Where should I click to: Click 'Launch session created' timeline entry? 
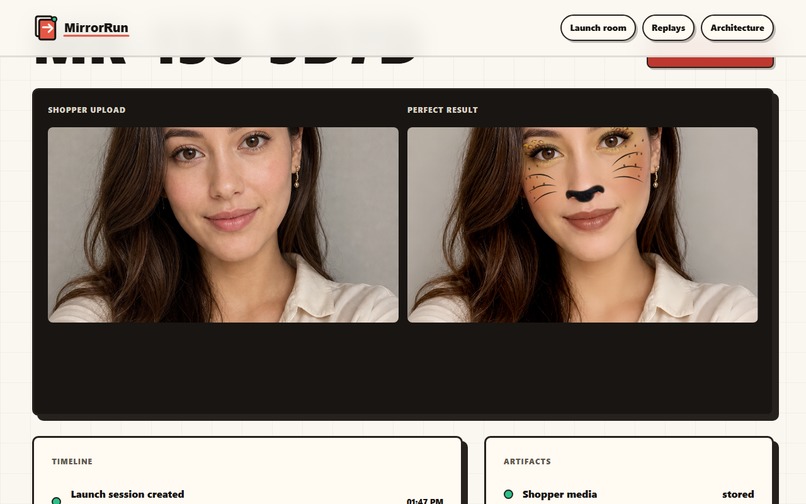127,494
